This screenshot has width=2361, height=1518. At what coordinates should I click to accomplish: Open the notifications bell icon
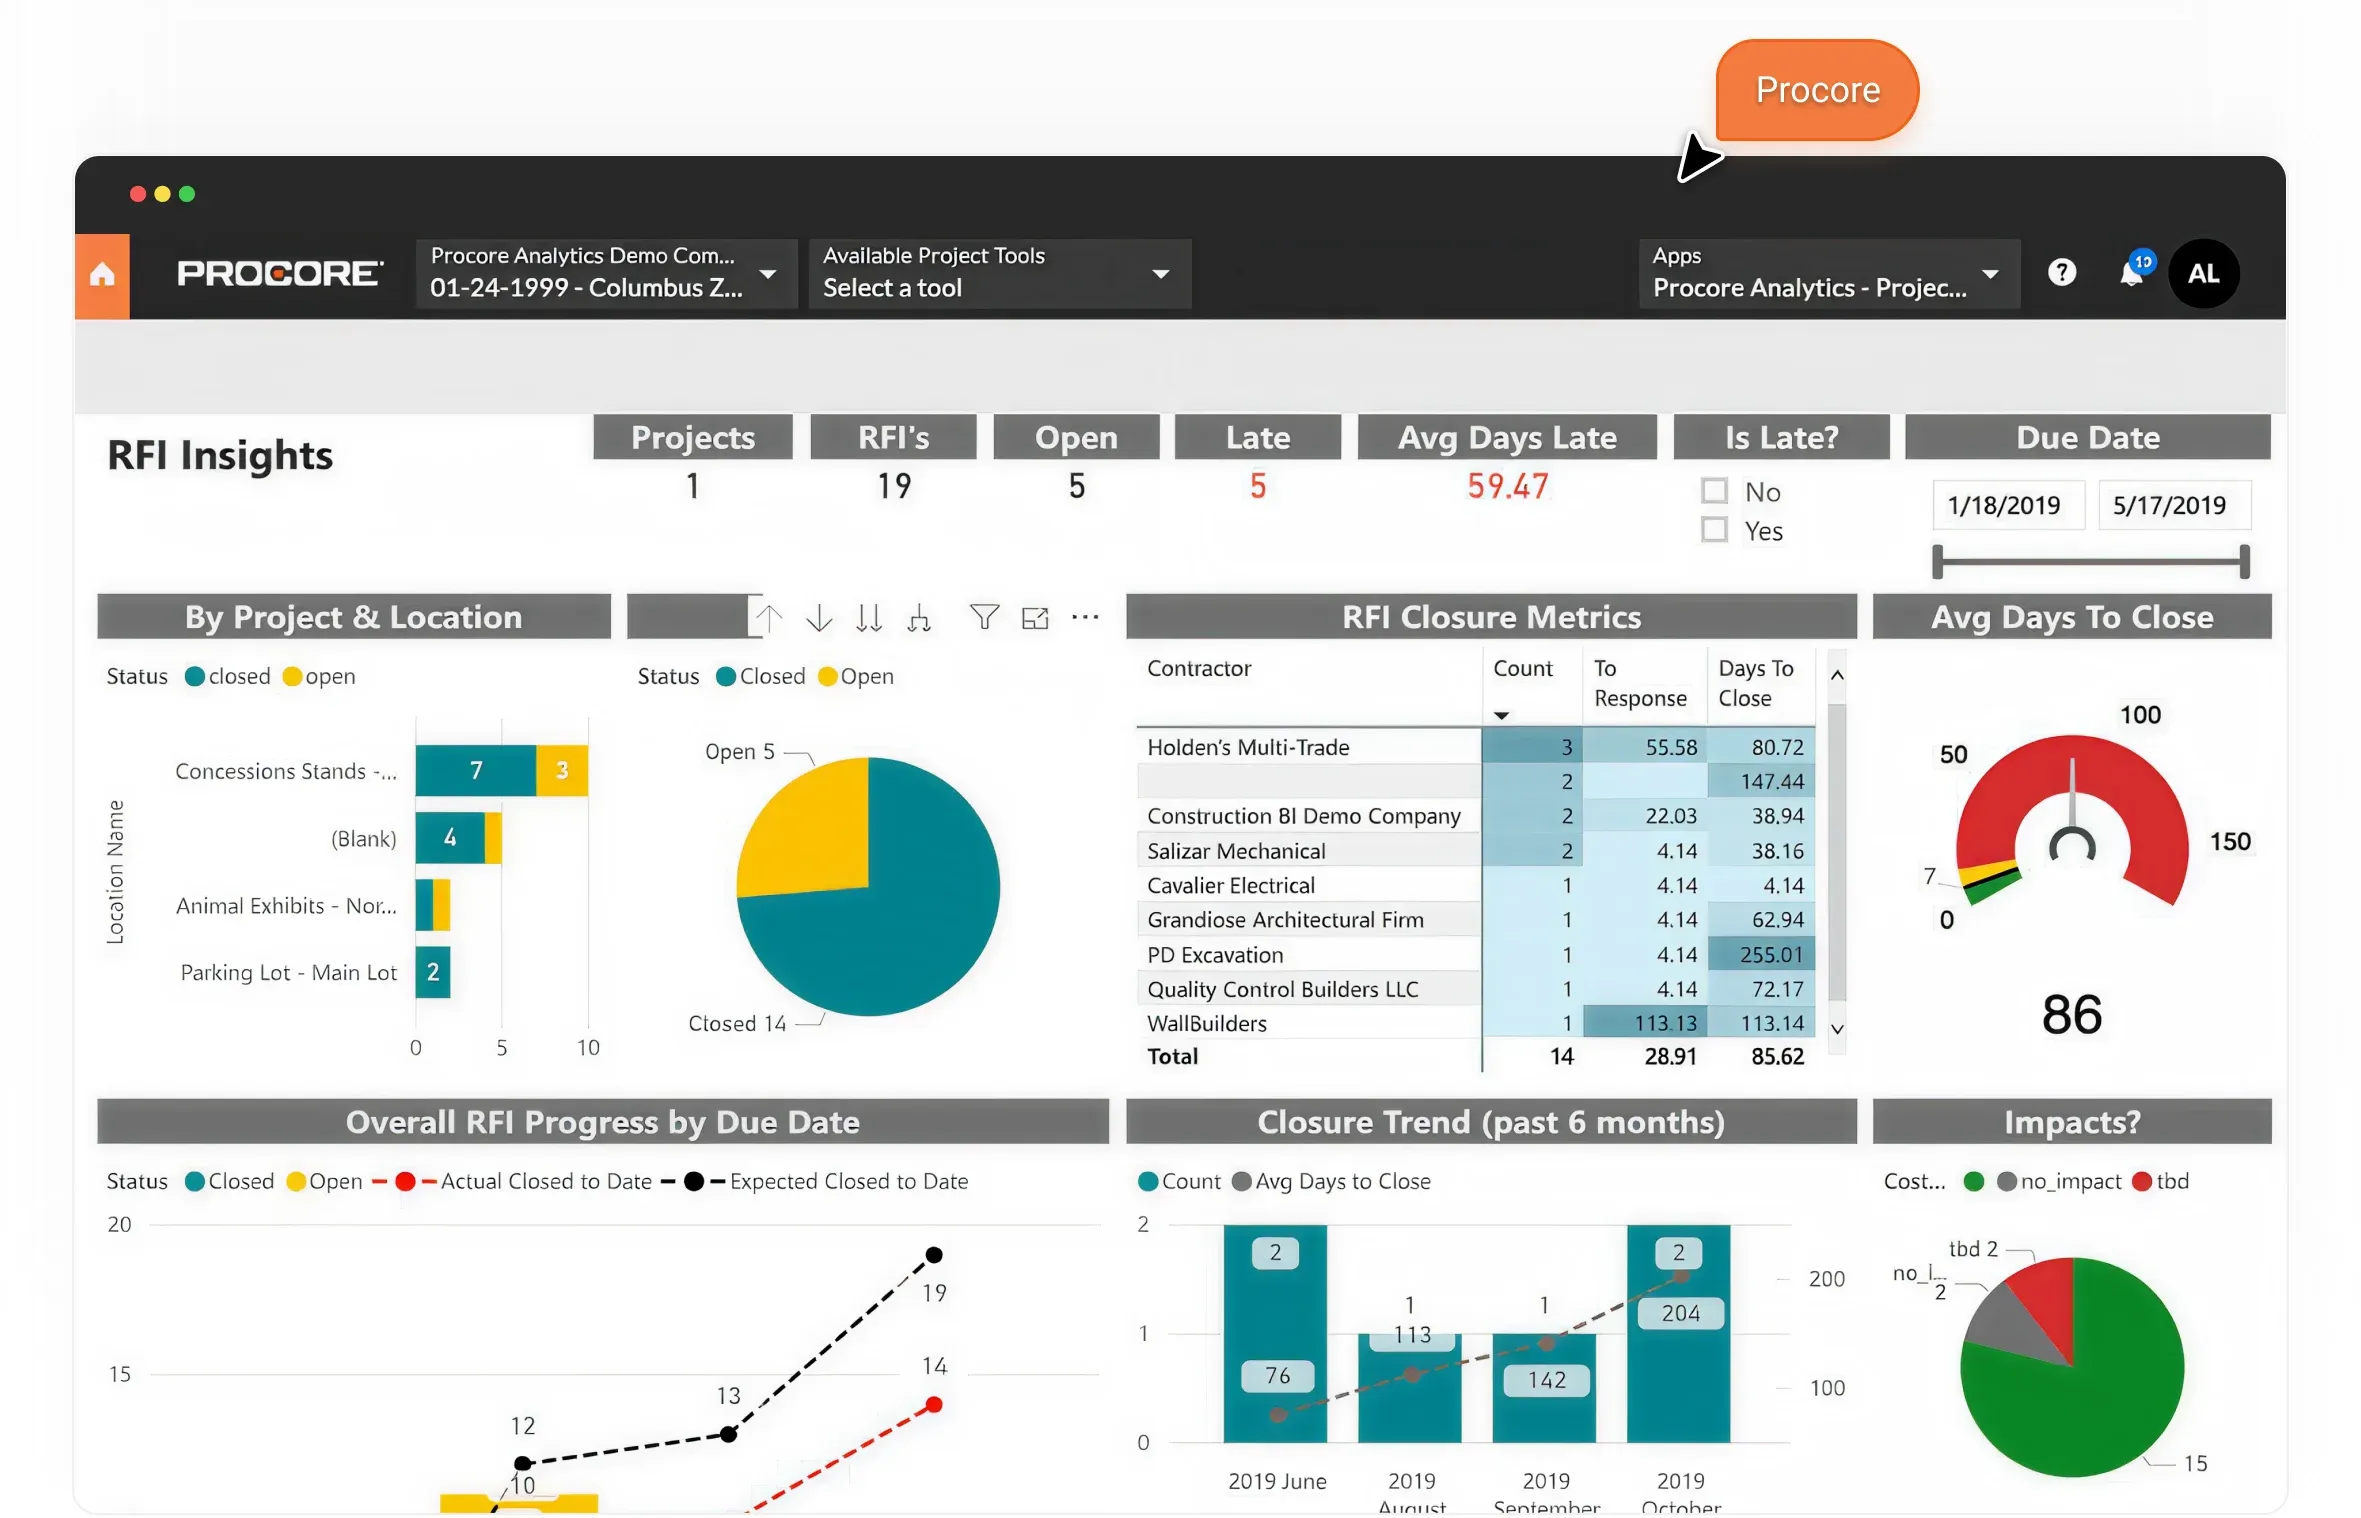(2132, 272)
